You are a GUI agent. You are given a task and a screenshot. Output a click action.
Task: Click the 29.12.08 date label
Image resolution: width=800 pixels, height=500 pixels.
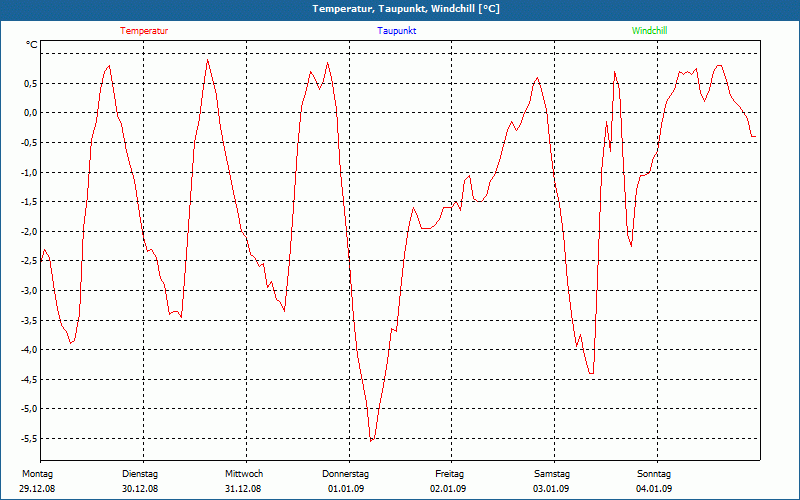[37, 489]
